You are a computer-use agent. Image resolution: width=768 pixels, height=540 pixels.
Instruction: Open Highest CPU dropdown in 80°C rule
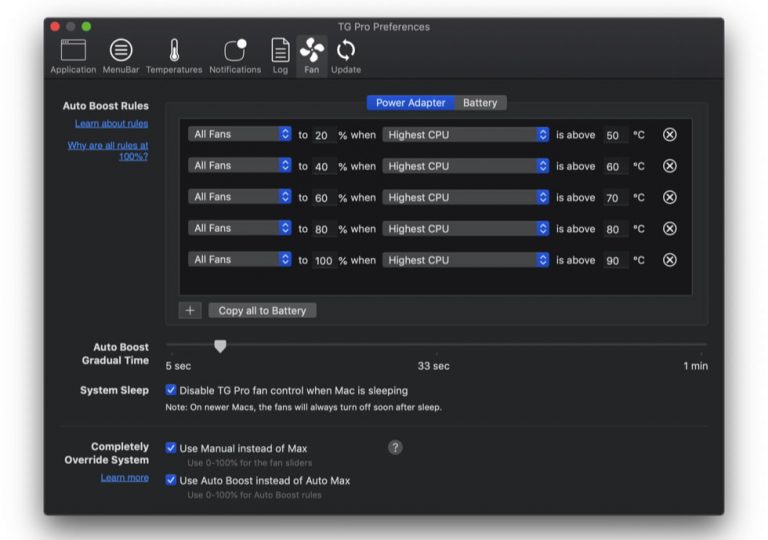(x=465, y=229)
